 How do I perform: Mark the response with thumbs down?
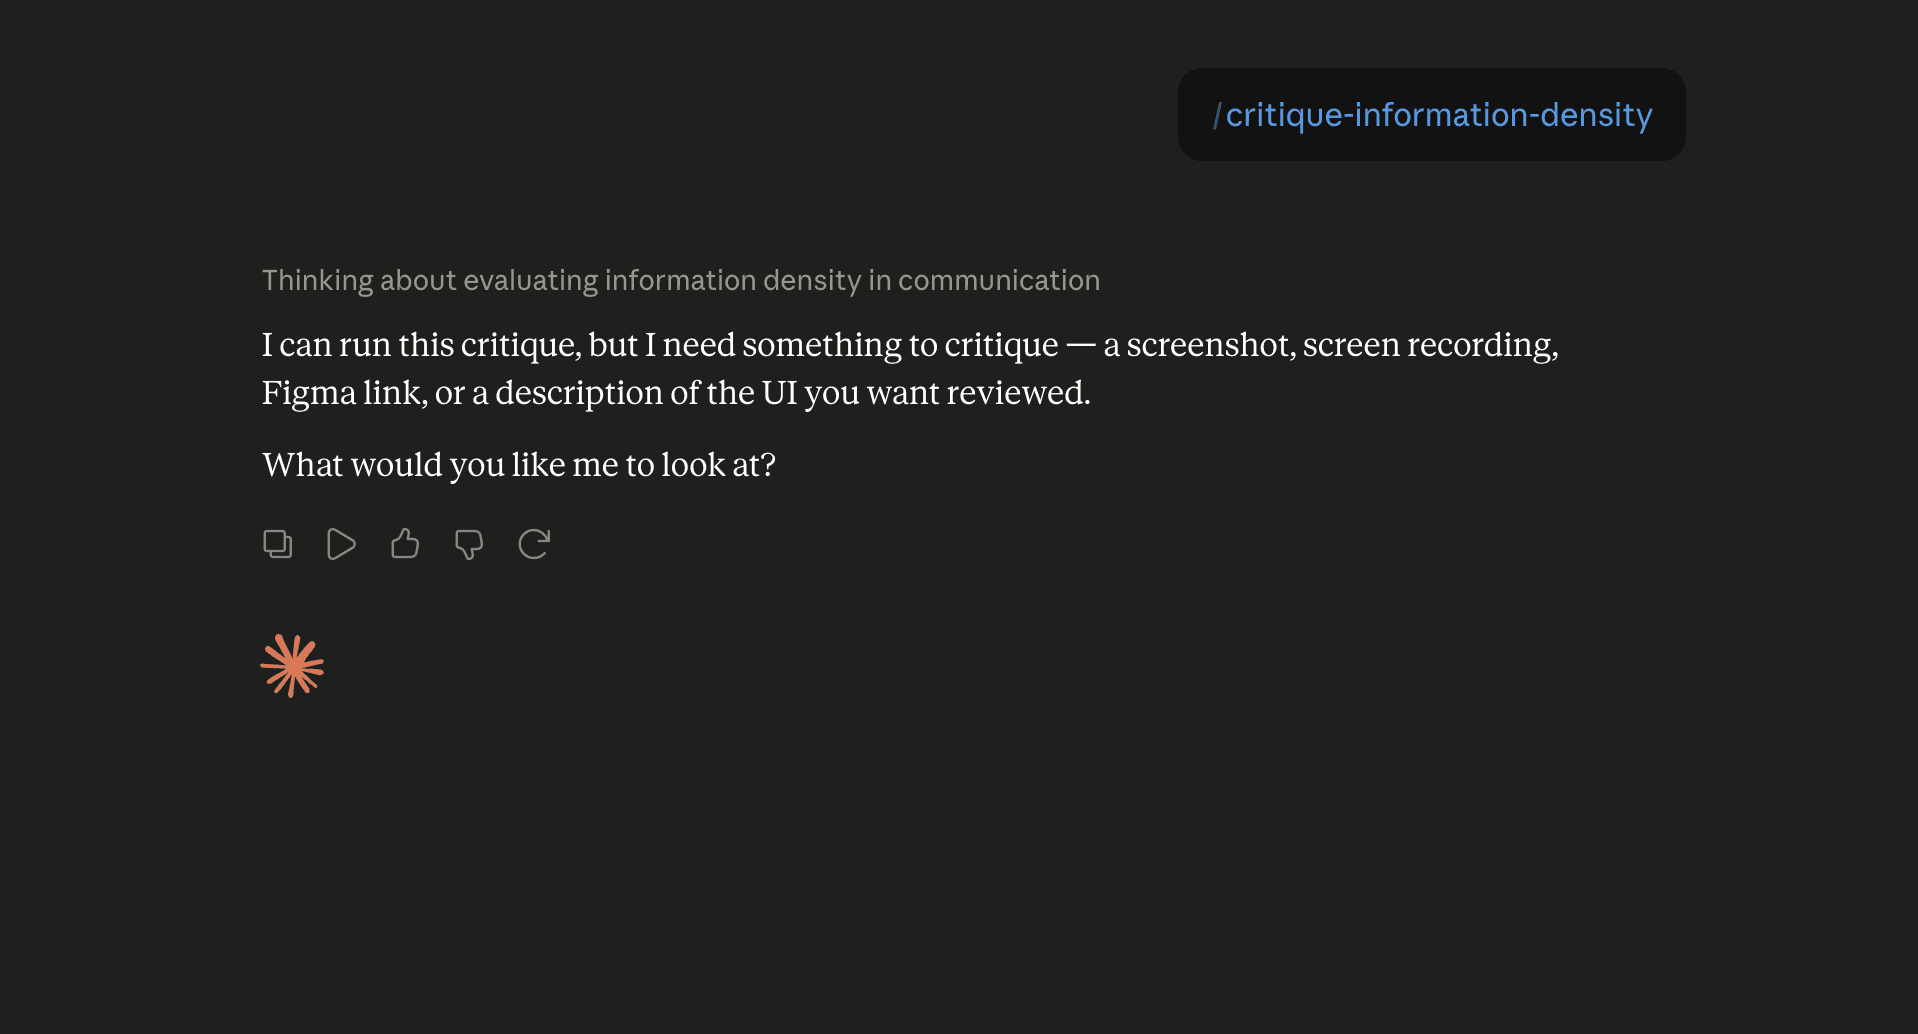click(469, 544)
